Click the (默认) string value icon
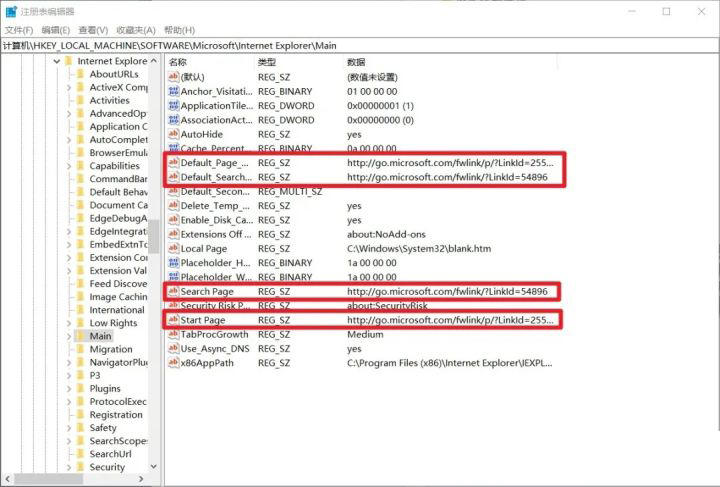Image resolution: width=720 pixels, height=487 pixels. pos(174,77)
